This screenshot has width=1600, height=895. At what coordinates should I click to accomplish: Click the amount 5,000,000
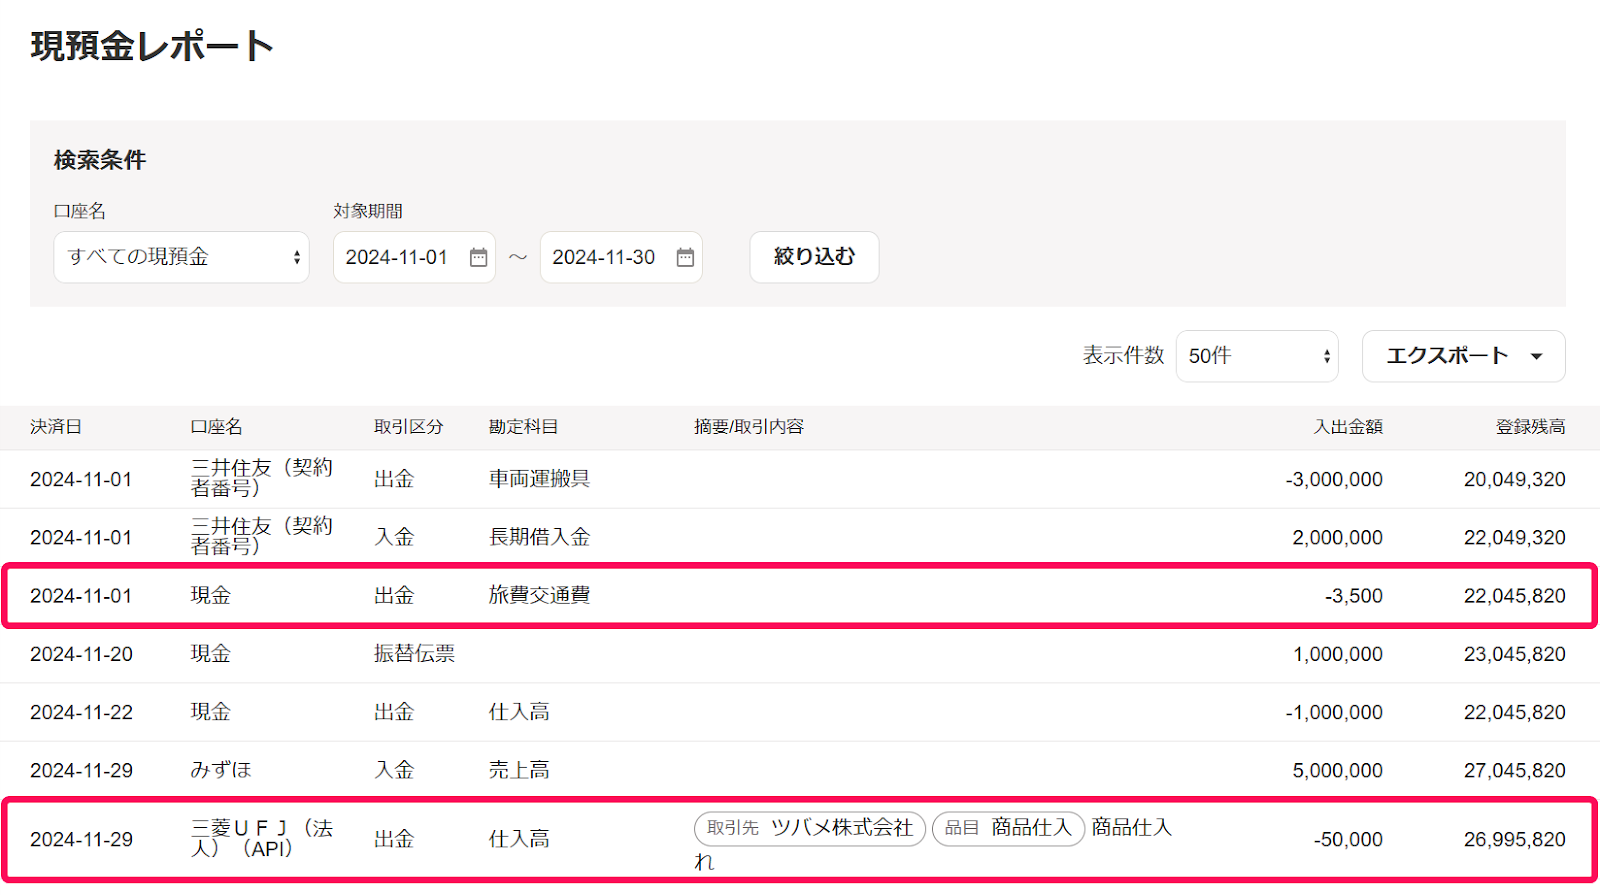pyautogui.click(x=1337, y=771)
